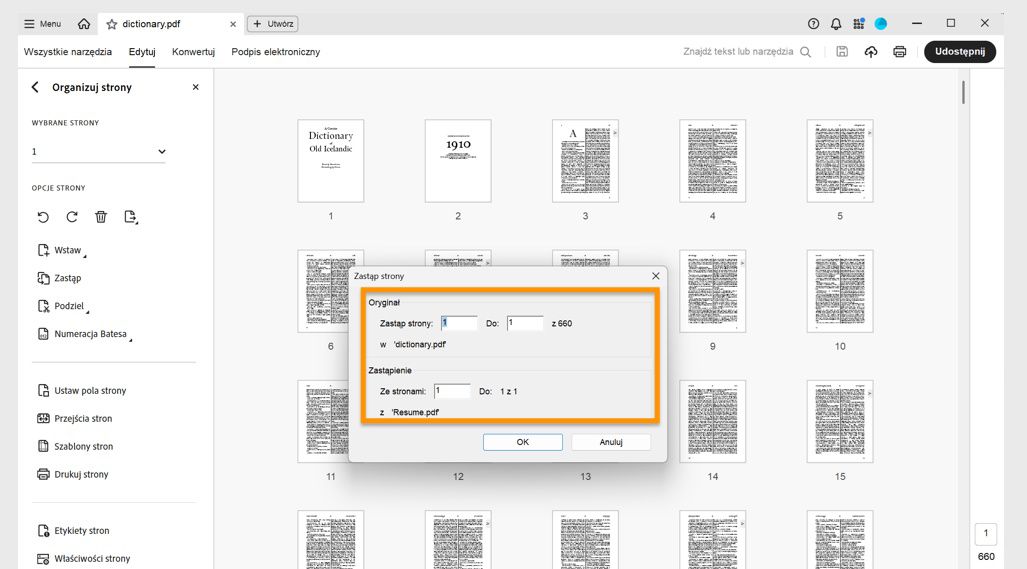The height and width of the screenshot is (569, 1027).
Task: Select page 11 thumbnail
Action: point(323,421)
